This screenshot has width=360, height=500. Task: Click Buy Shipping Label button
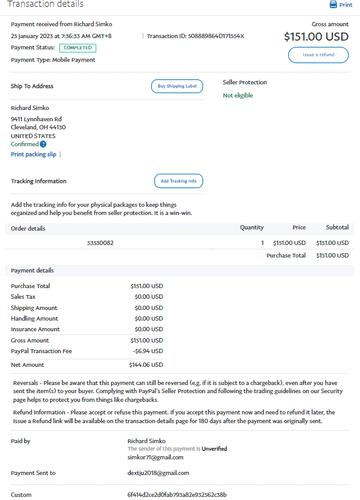tap(177, 86)
